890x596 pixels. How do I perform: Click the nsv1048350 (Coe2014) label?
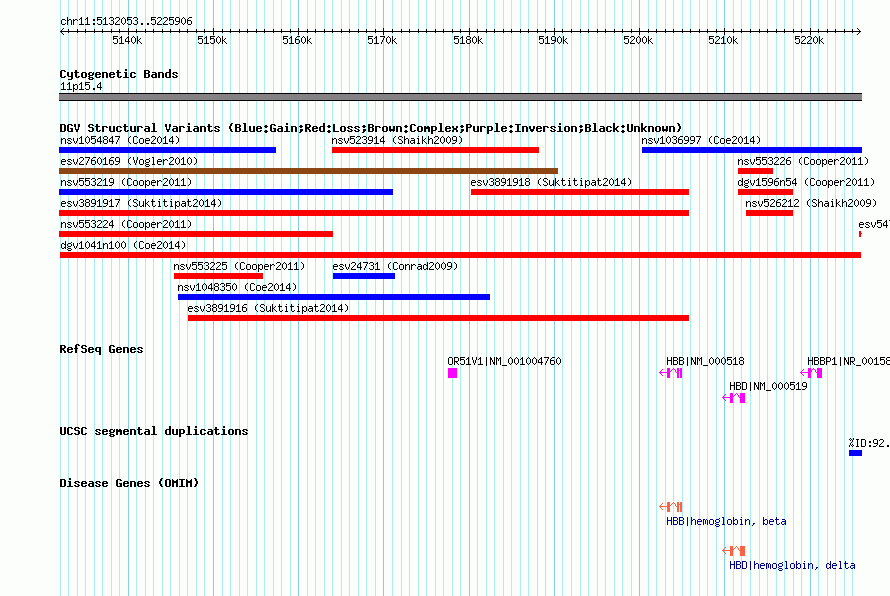tap(237, 287)
